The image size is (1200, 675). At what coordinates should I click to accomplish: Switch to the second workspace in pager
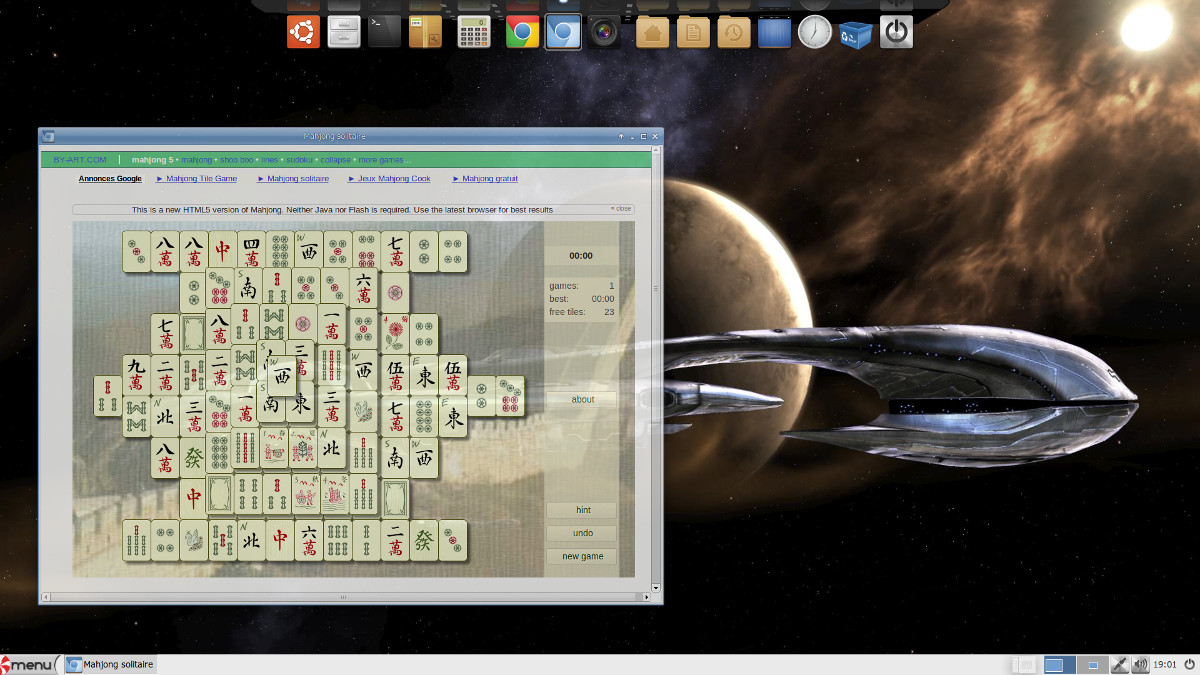coord(1093,664)
